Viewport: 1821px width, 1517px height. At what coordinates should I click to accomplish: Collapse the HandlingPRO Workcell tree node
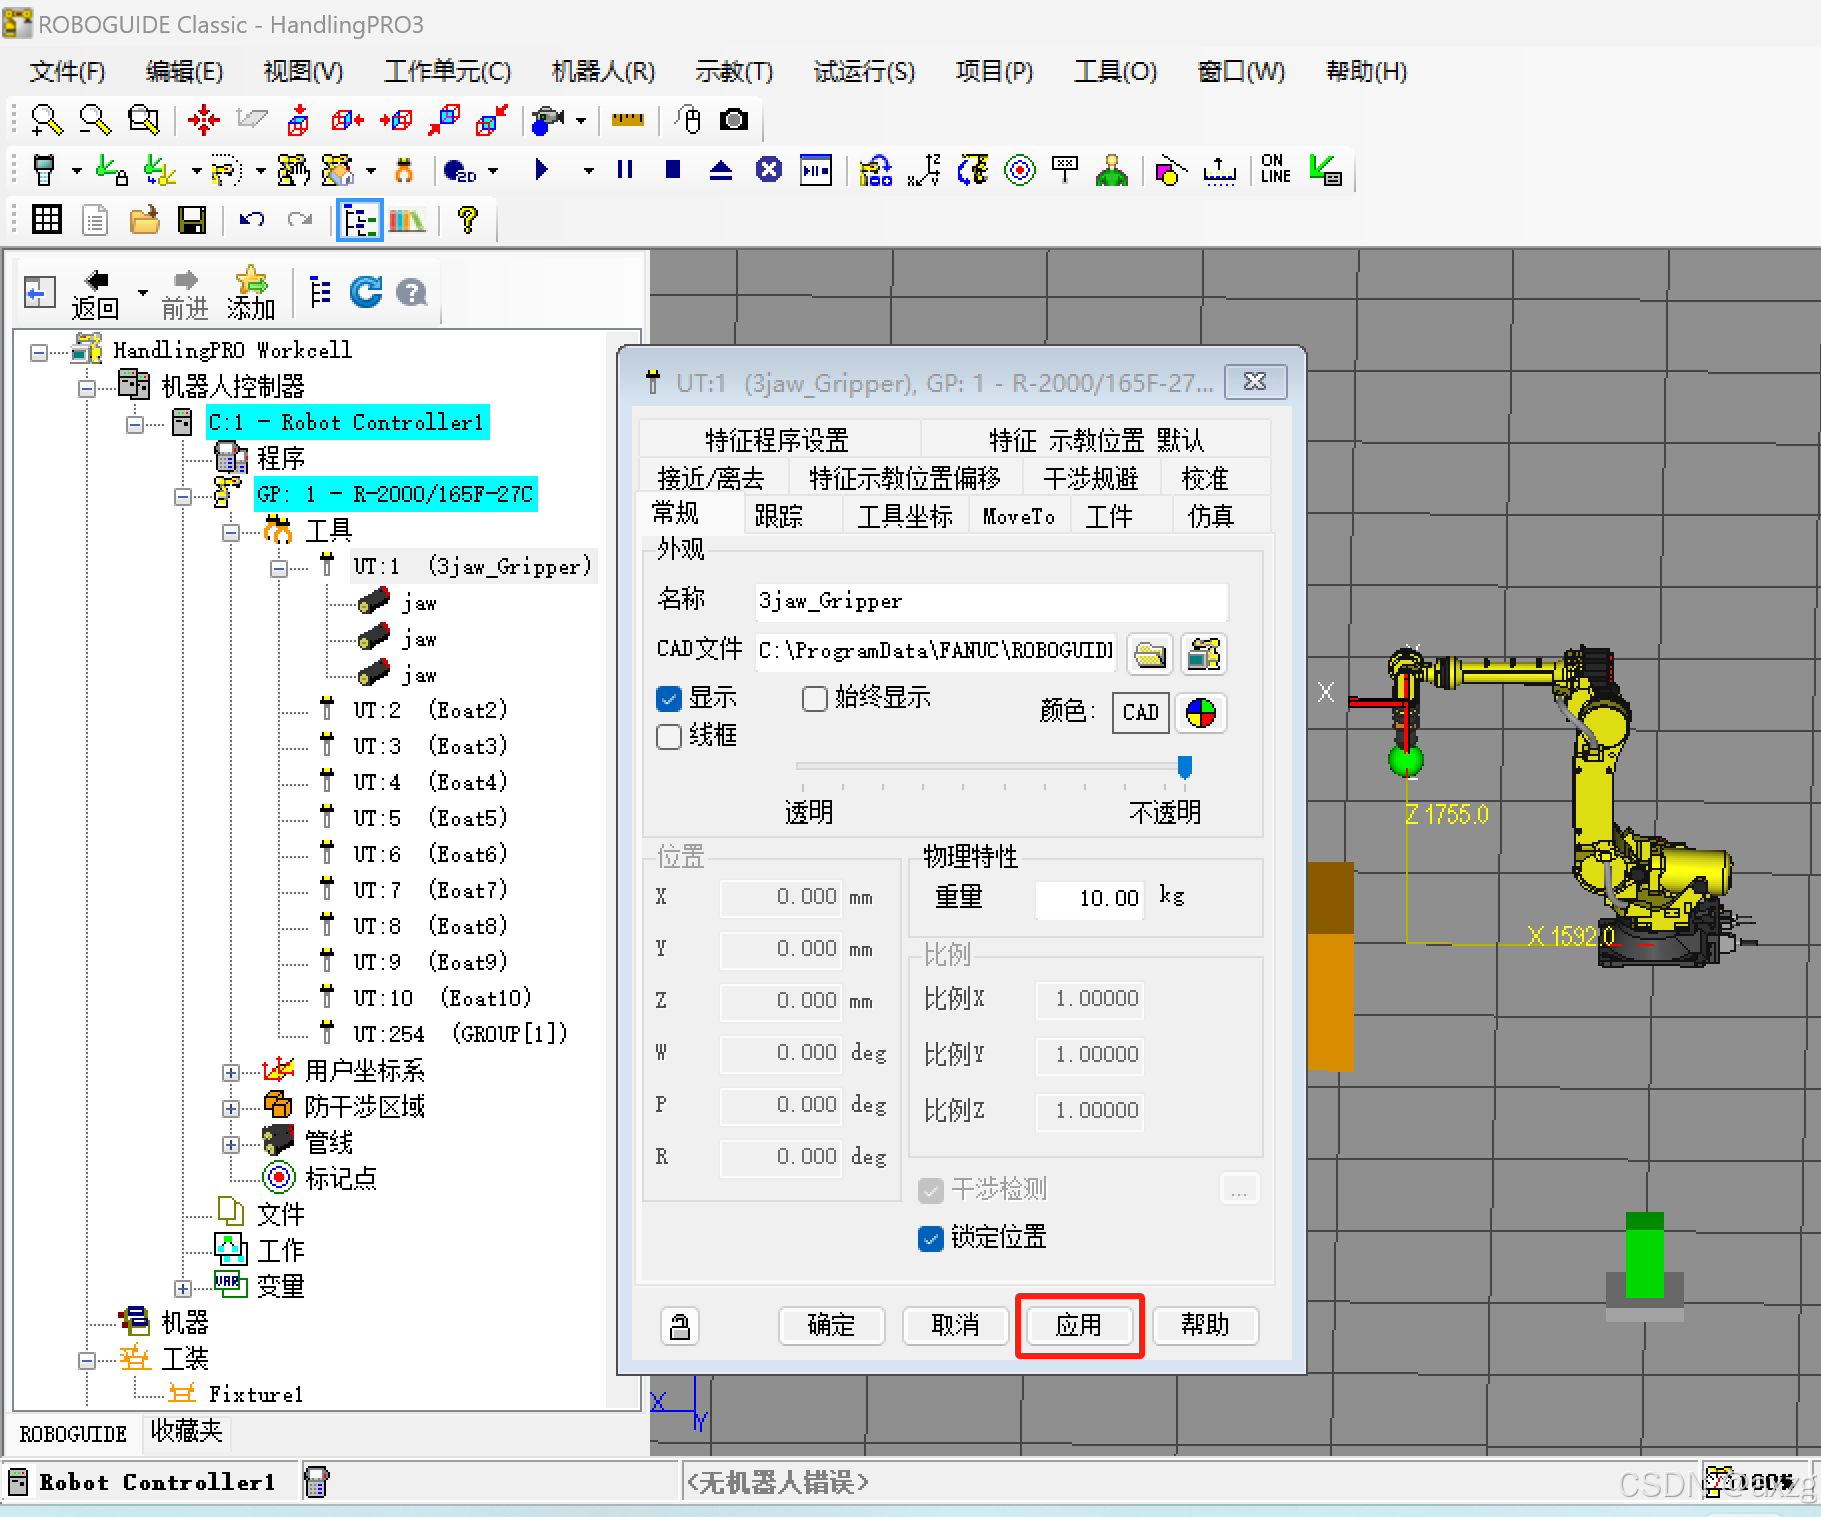(39, 352)
